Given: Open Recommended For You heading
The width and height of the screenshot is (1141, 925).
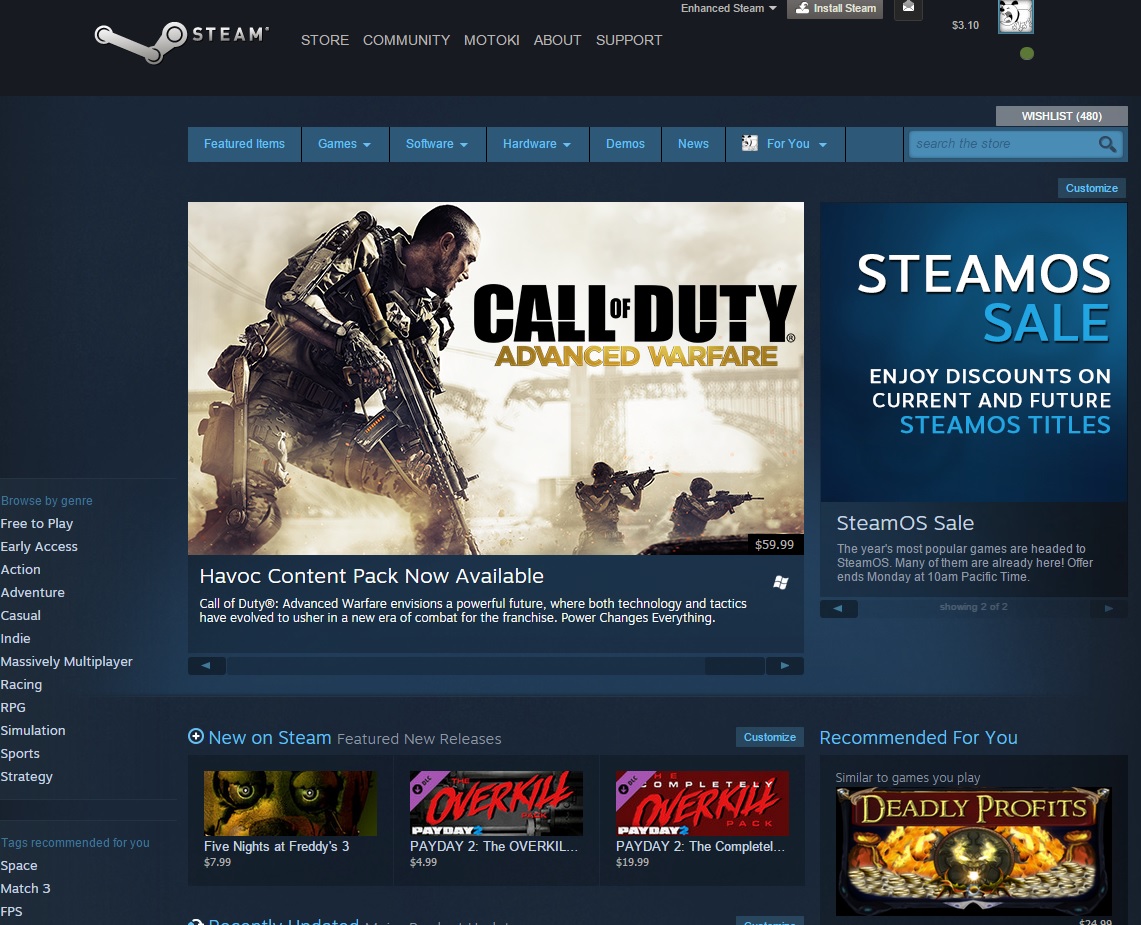Looking at the screenshot, I should tap(918, 737).
